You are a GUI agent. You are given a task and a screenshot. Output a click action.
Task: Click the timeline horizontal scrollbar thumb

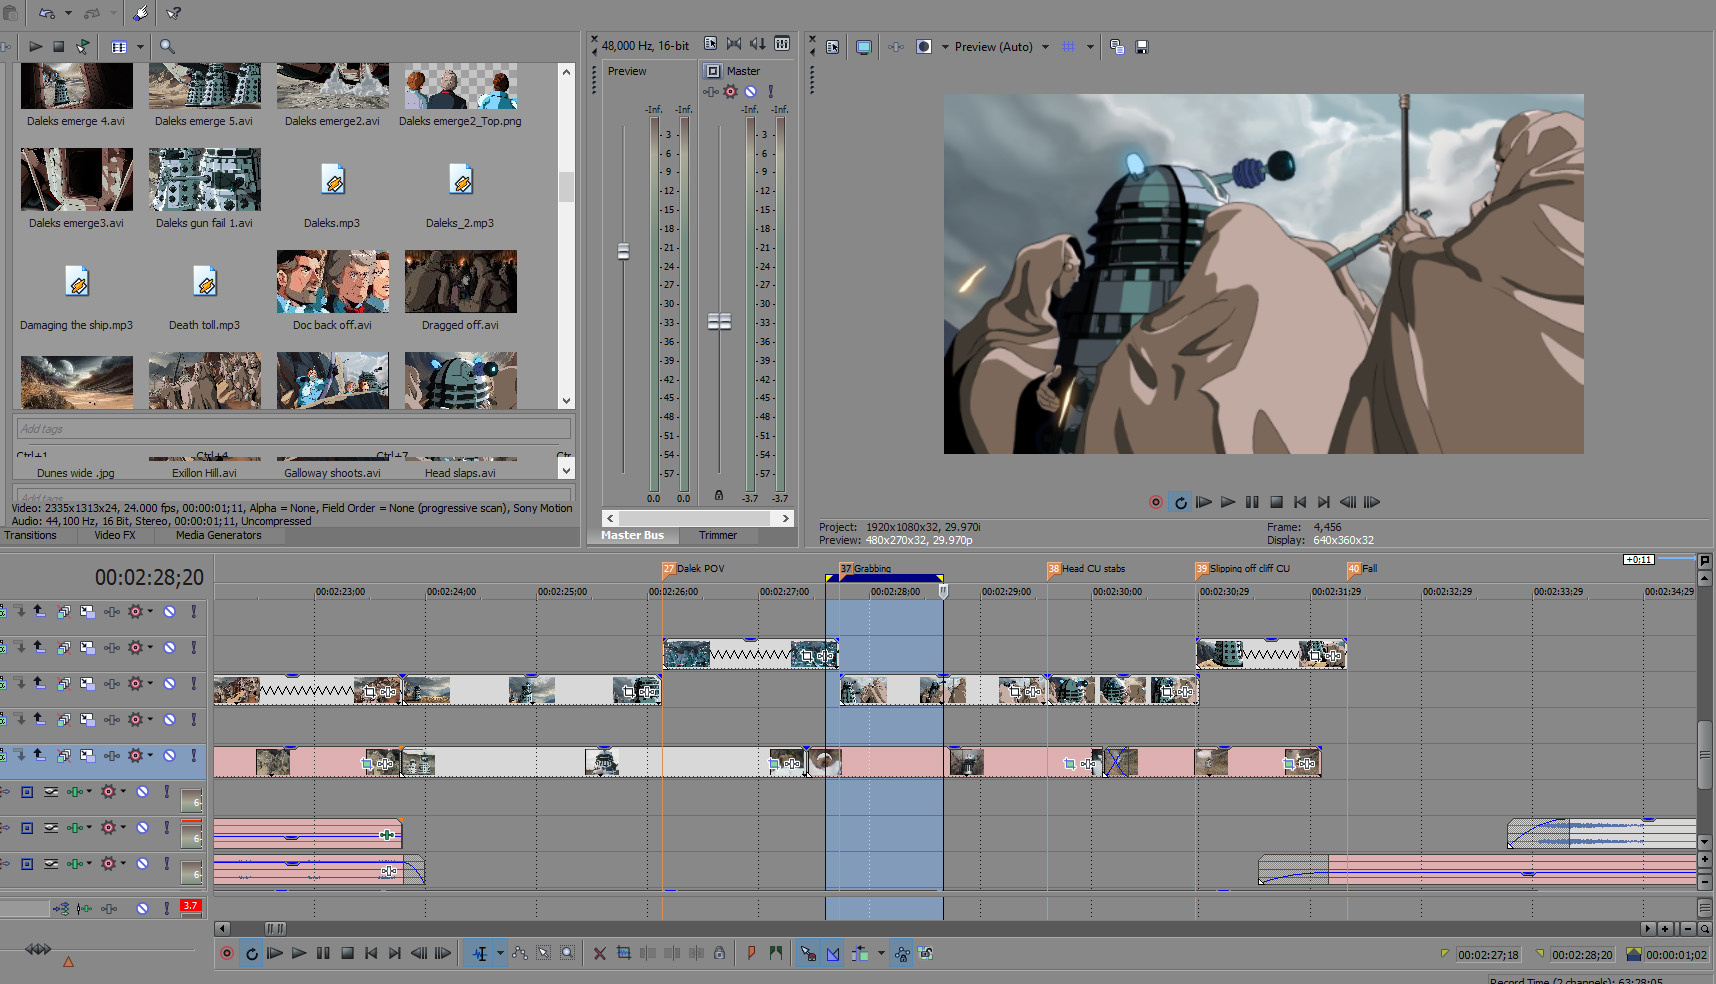coord(275,929)
